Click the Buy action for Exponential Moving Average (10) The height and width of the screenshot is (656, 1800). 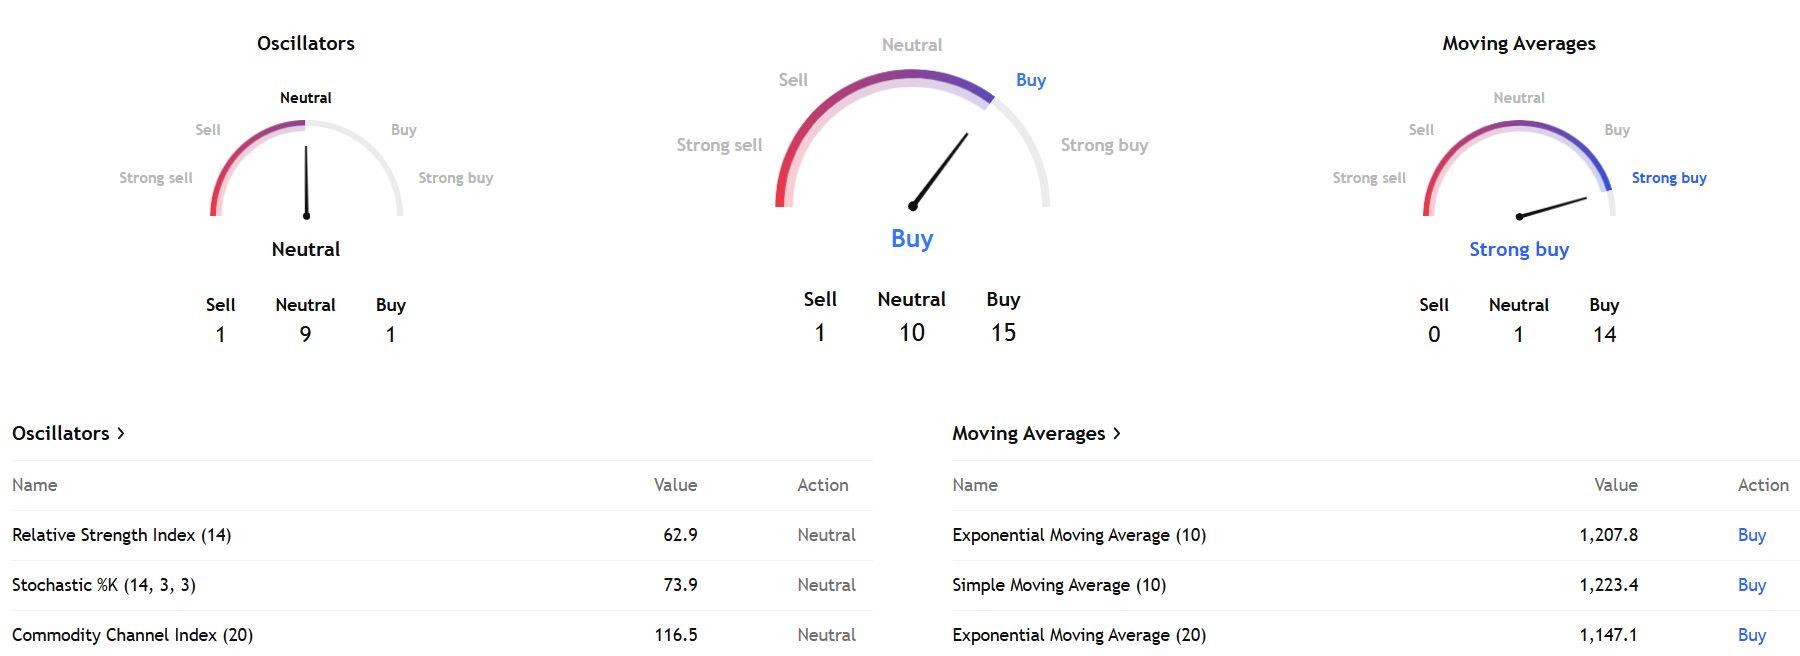click(1751, 535)
